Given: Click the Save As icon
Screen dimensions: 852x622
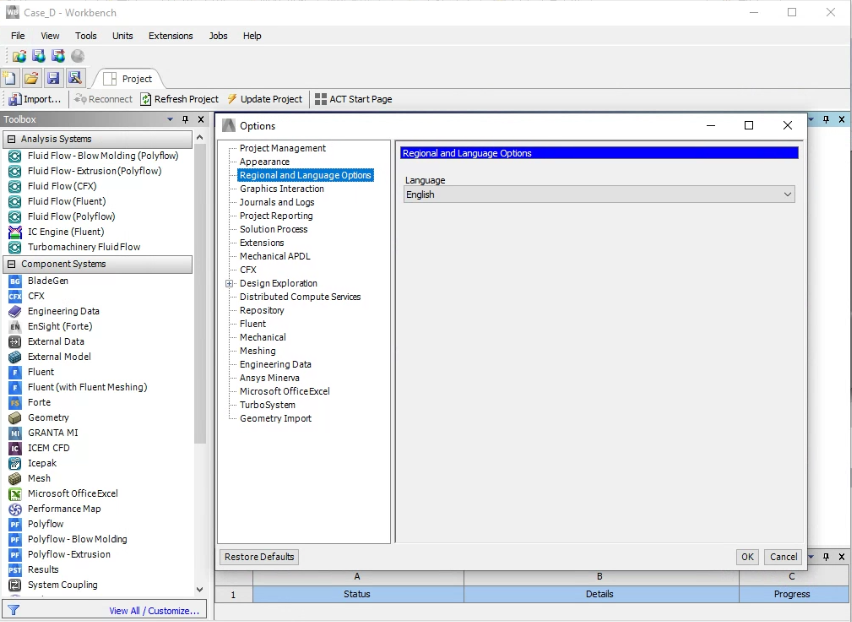Looking at the screenshot, I should [74, 78].
